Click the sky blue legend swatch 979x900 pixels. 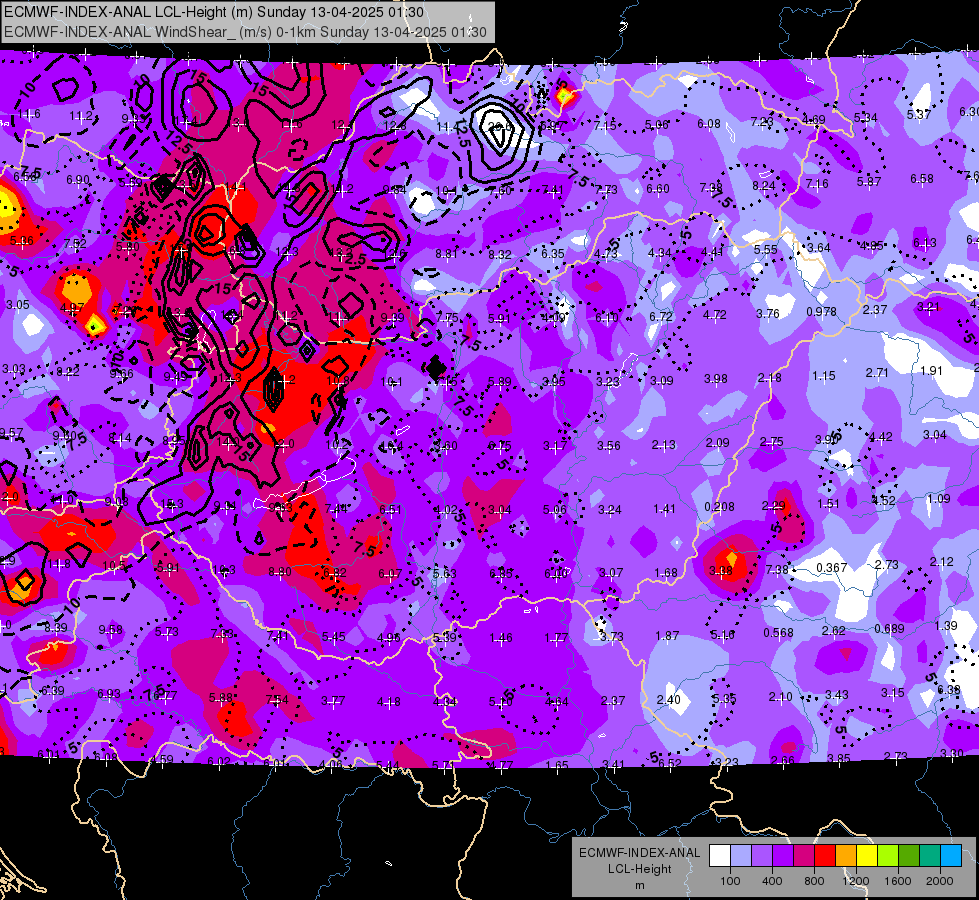pyautogui.click(x=951, y=856)
